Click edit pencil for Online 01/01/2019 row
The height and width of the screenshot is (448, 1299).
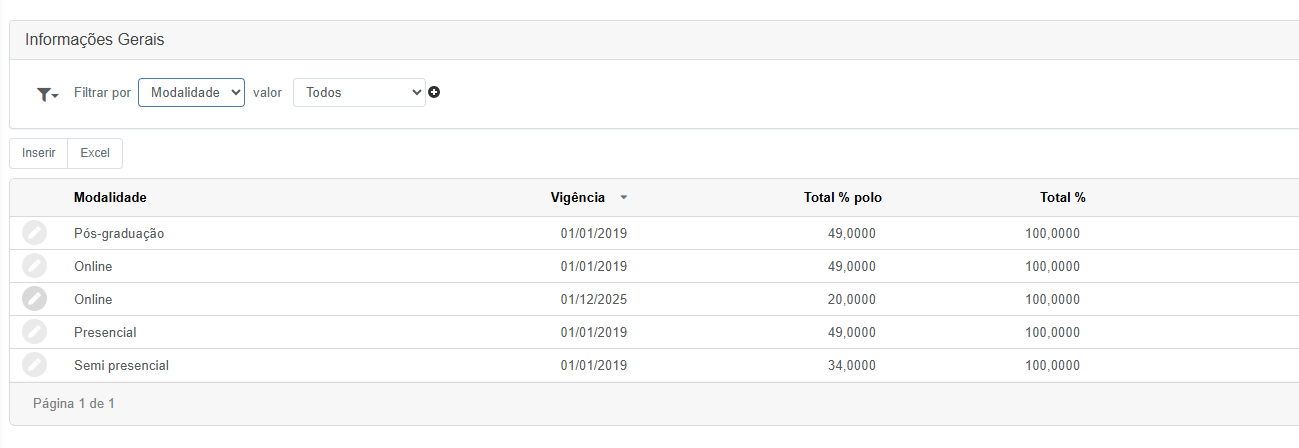click(x=34, y=266)
